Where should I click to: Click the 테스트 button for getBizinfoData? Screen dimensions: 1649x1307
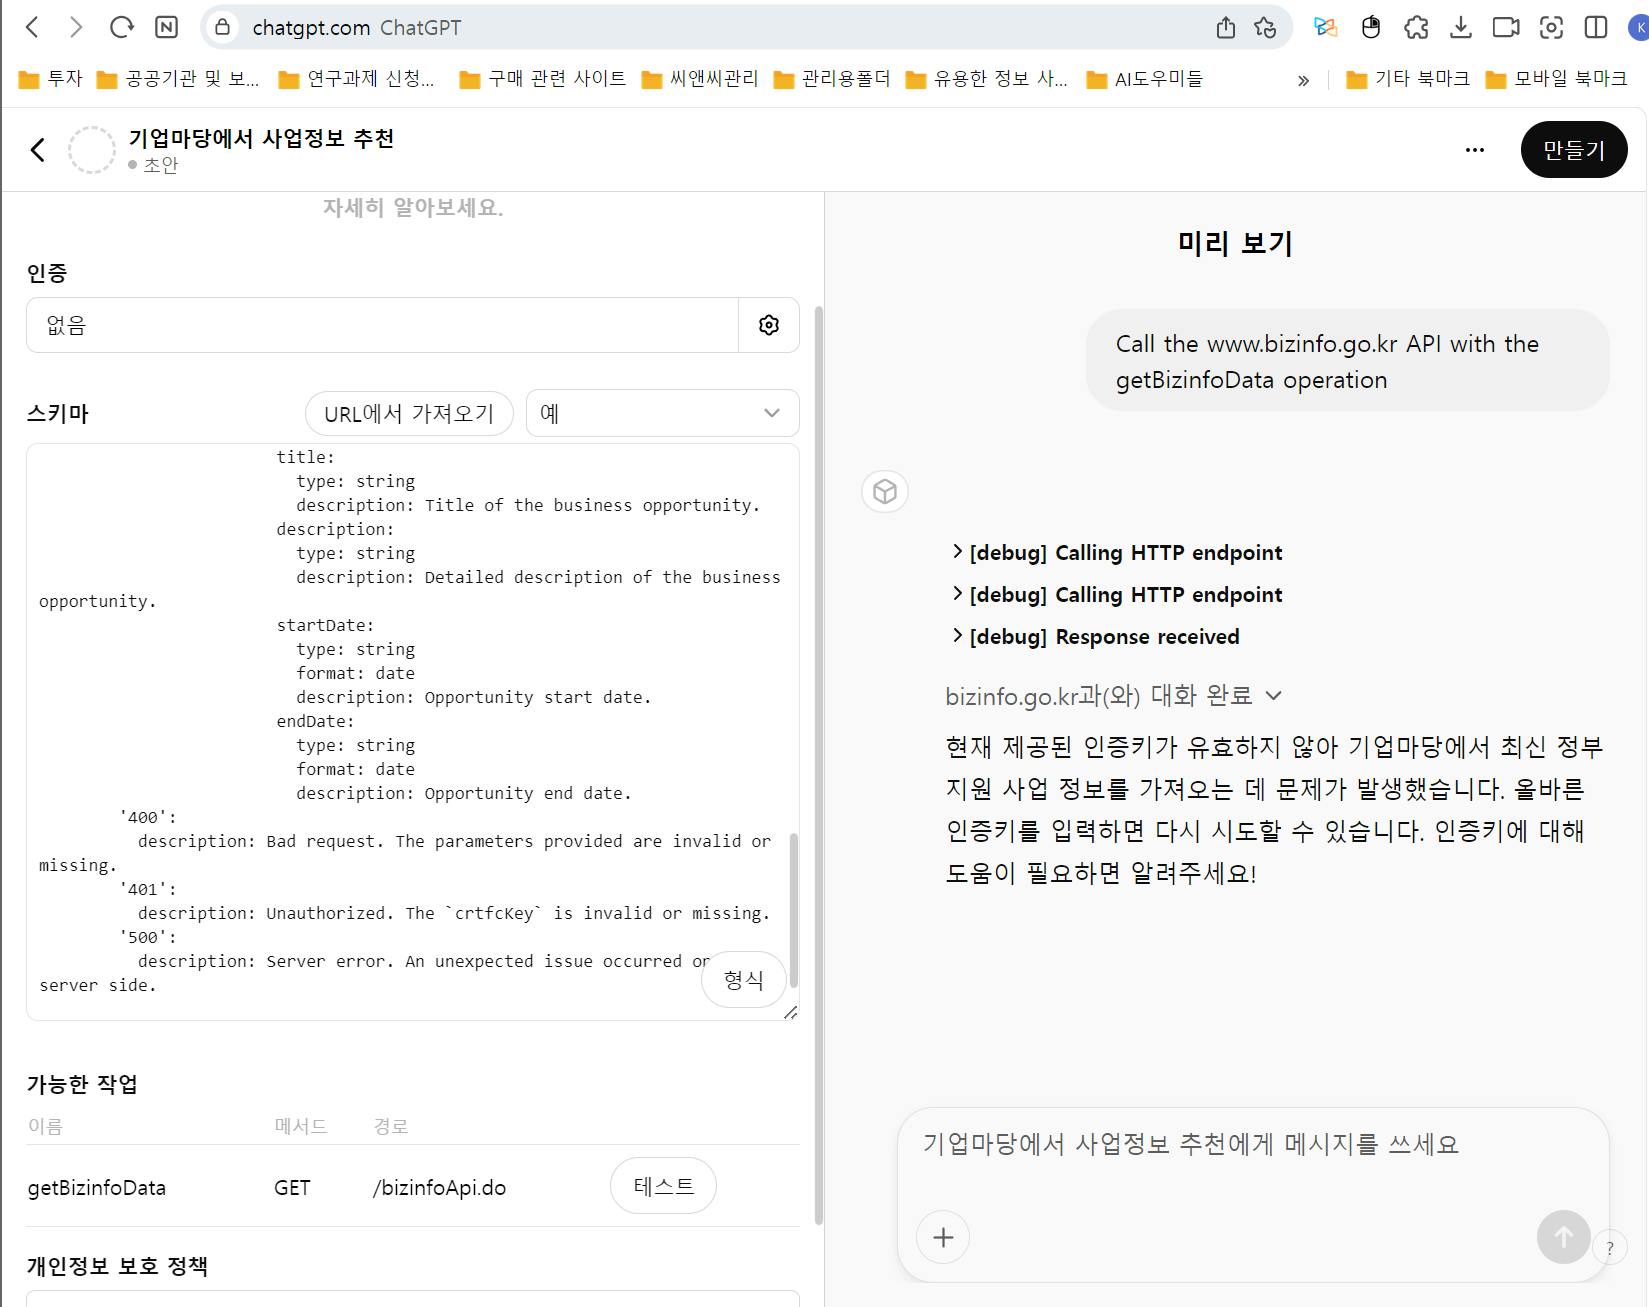point(663,1186)
